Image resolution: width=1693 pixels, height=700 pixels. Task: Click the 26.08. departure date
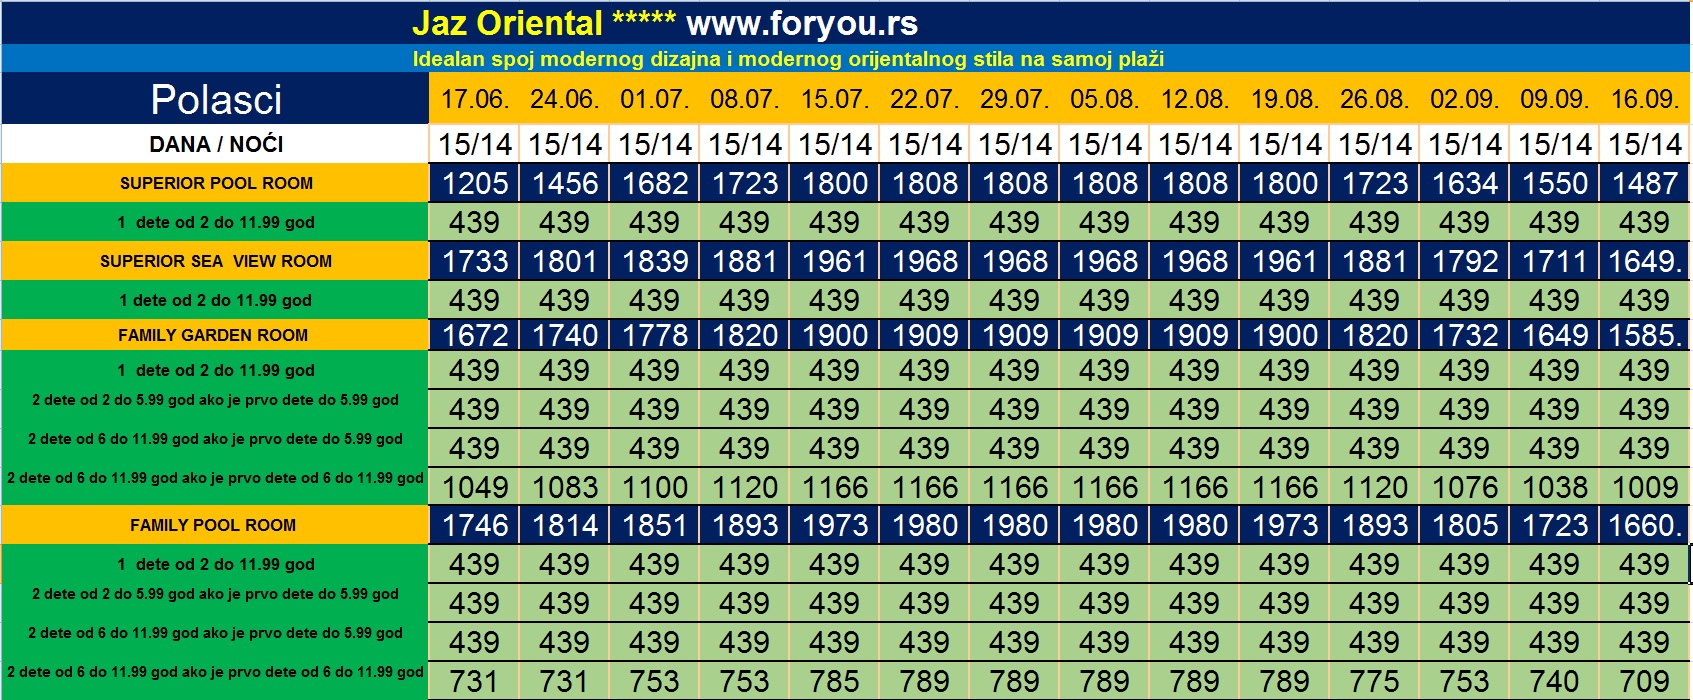coord(1375,99)
